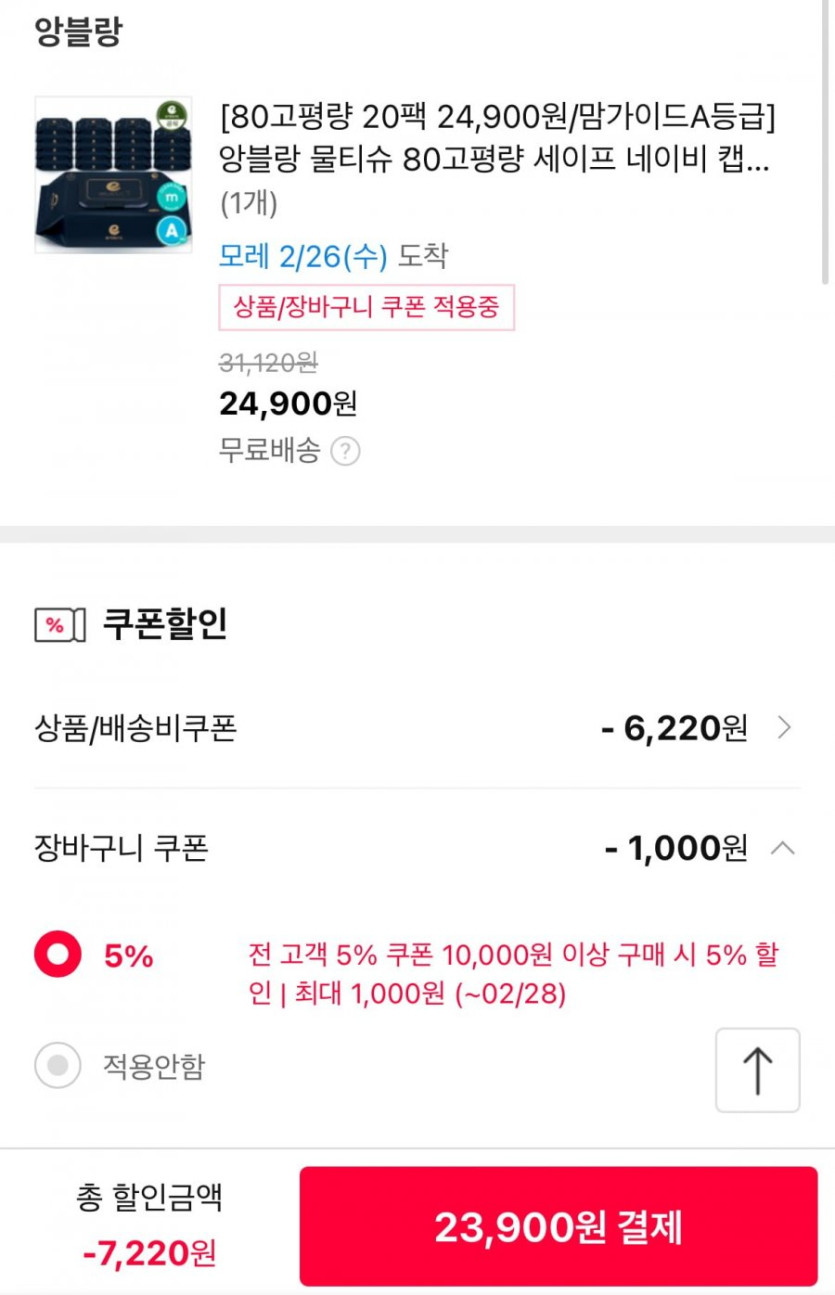Tap the 상품/장바구니 쿠폰 적용중 badge

[x=366, y=307]
